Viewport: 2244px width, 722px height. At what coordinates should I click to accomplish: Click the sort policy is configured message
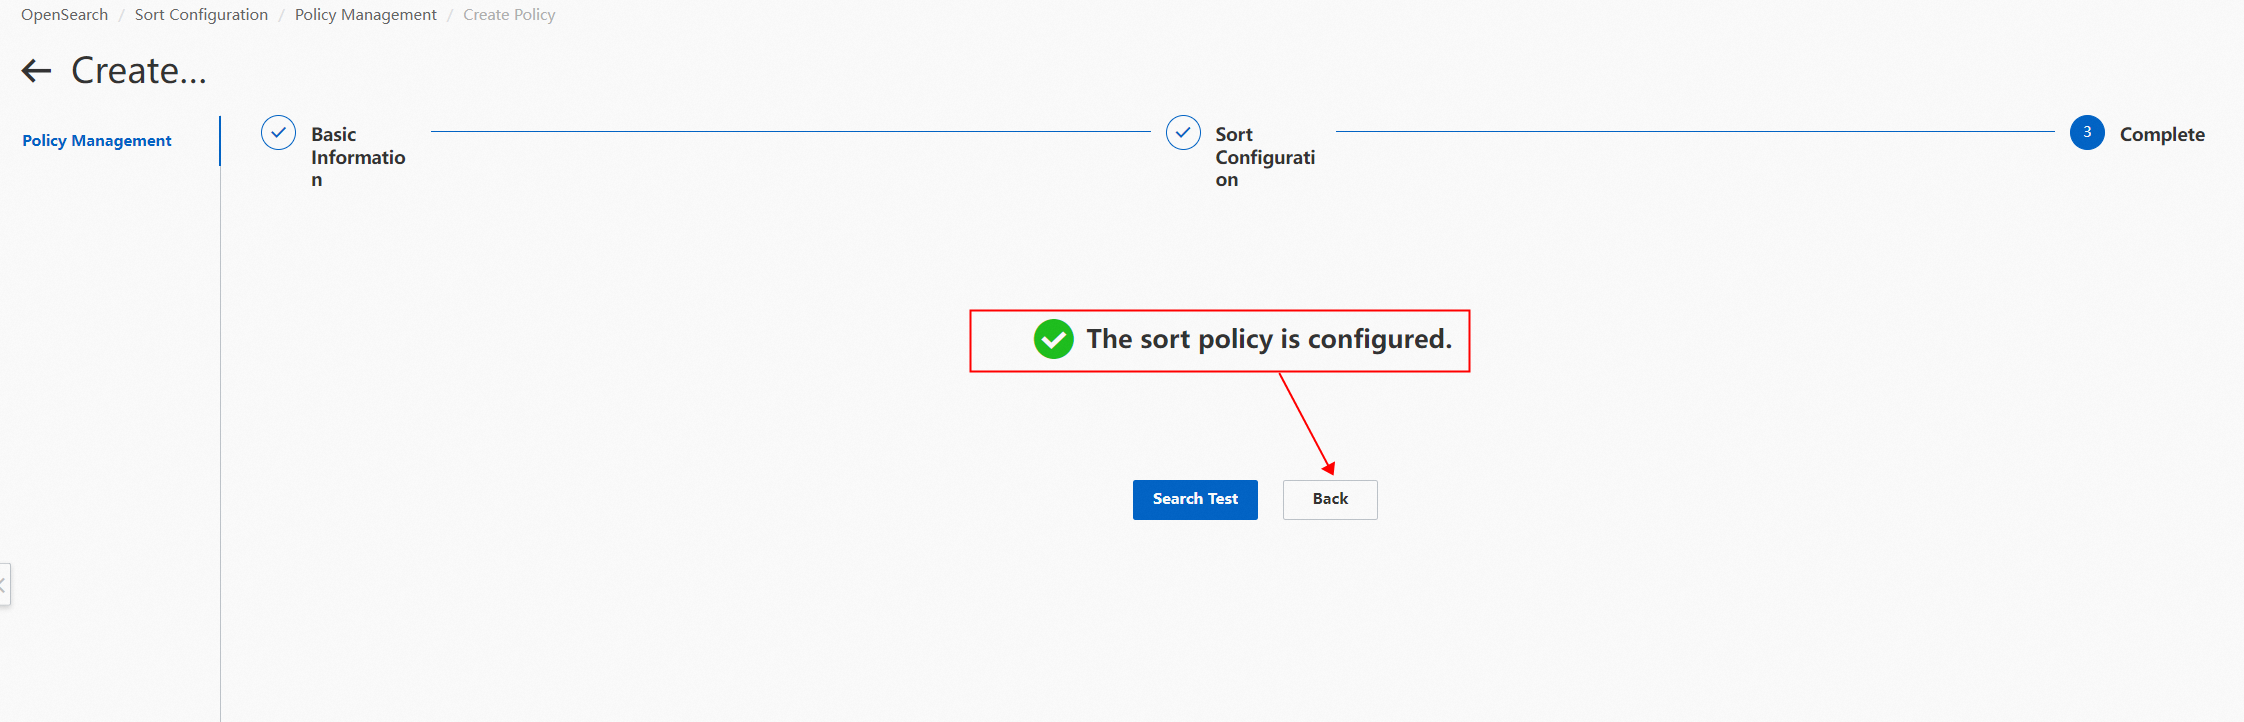[1268, 340]
